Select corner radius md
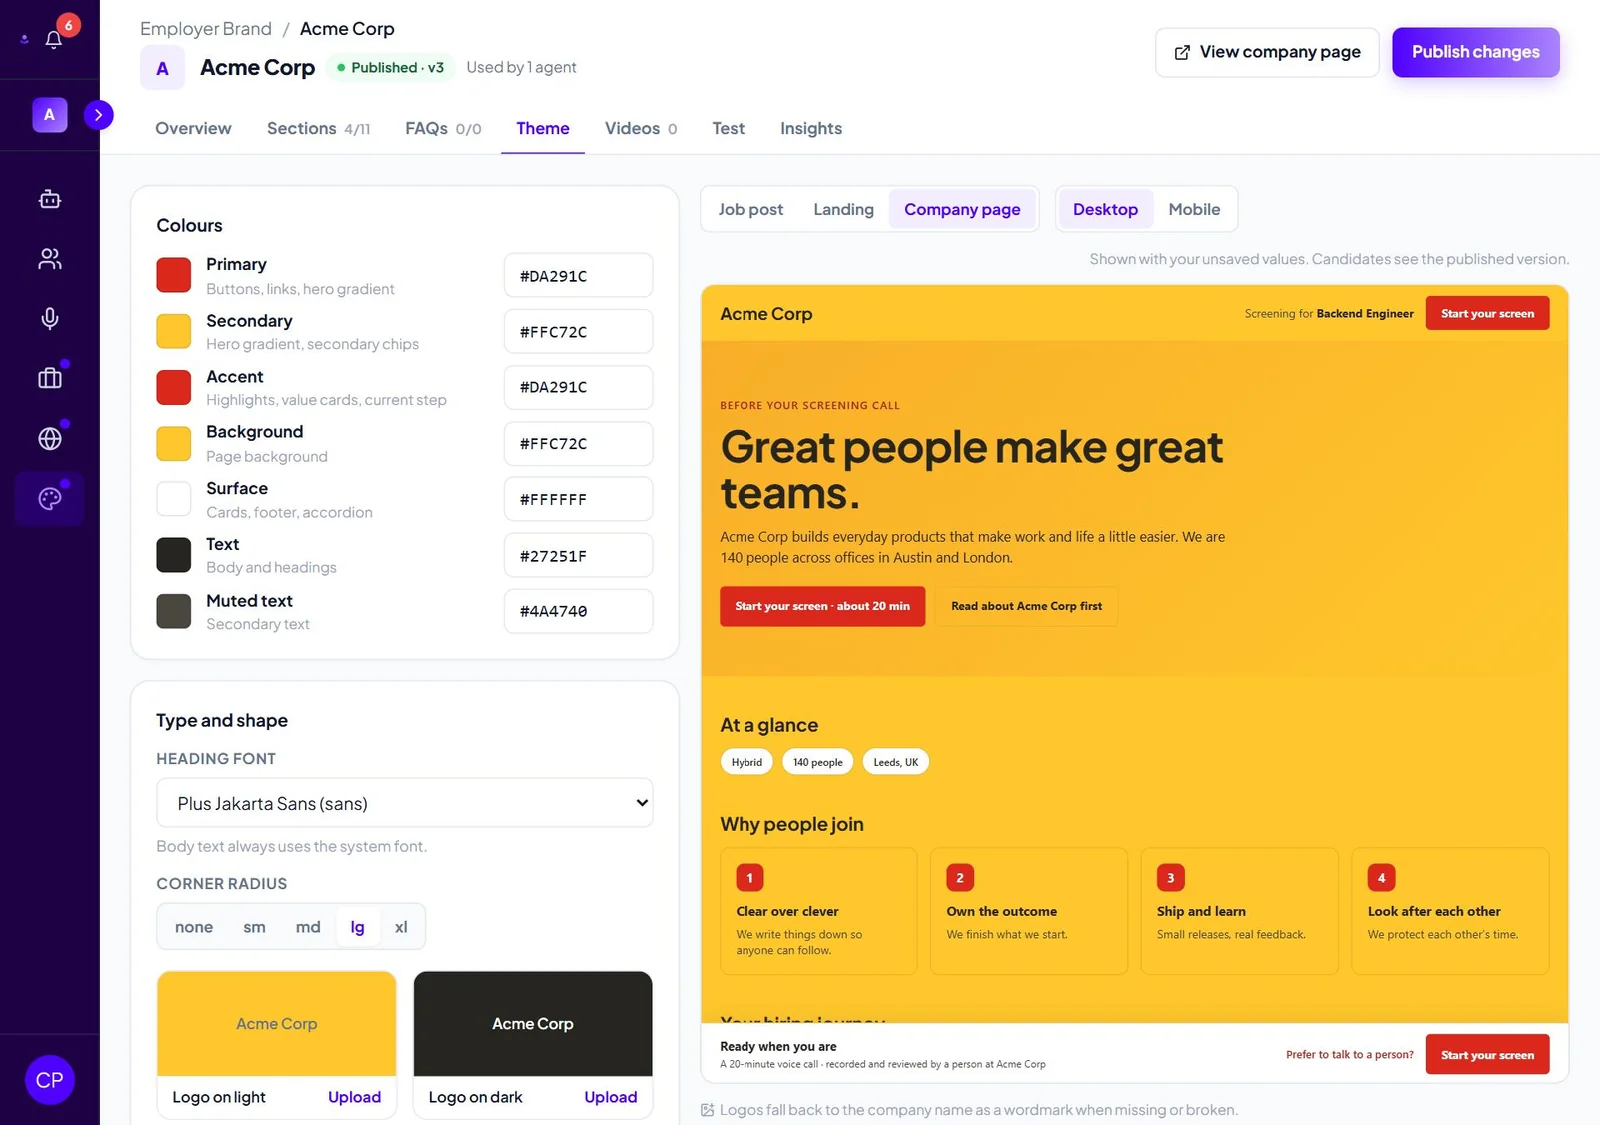 pyautogui.click(x=308, y=927)
